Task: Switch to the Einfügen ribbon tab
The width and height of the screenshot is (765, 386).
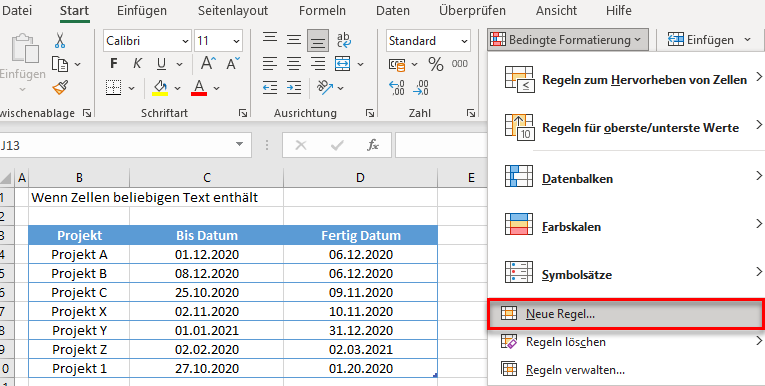Action: 142,10
